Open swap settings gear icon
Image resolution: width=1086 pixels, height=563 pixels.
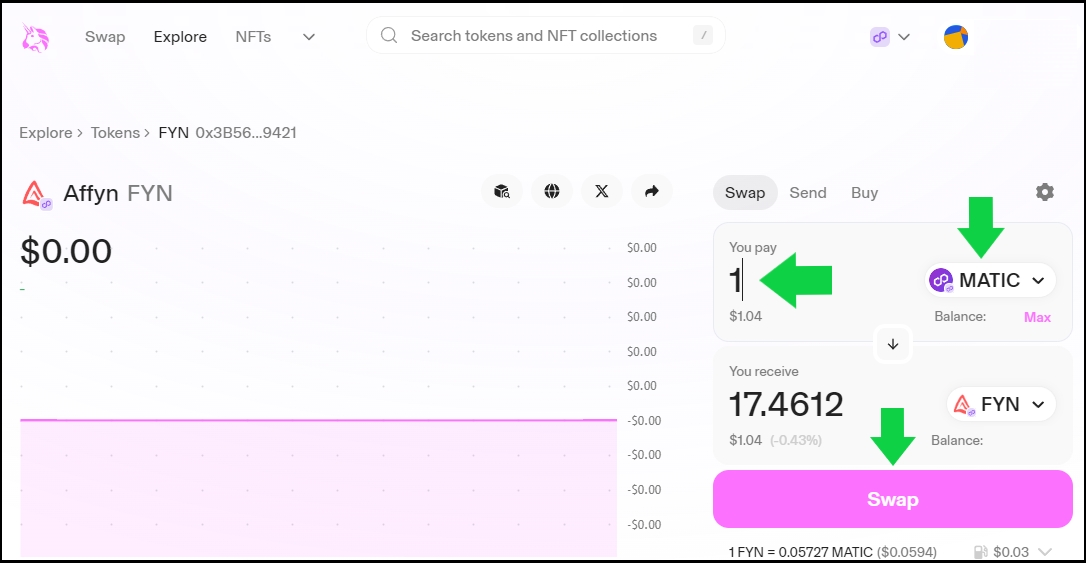tap(1045, 192)
